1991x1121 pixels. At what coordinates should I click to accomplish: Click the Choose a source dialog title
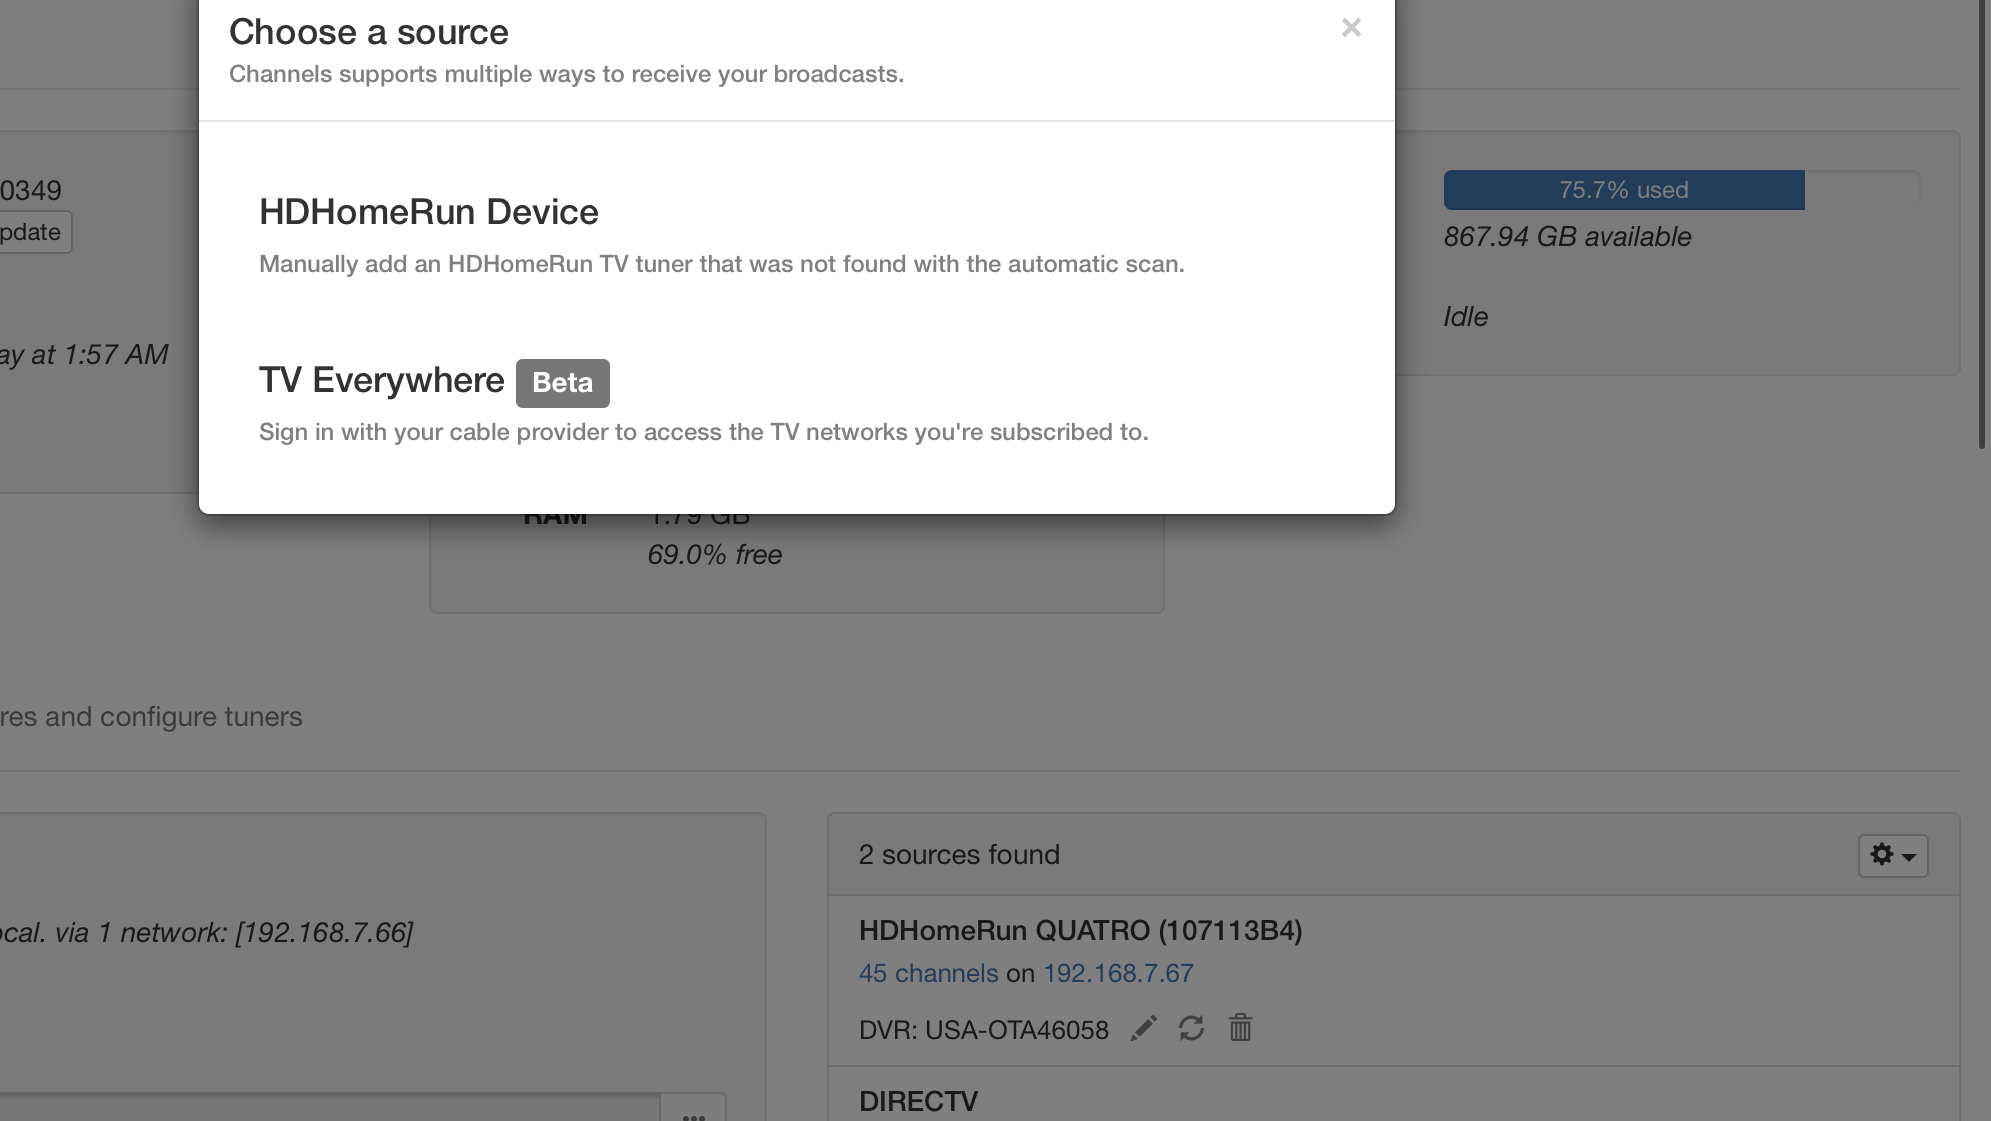(368, 32)
